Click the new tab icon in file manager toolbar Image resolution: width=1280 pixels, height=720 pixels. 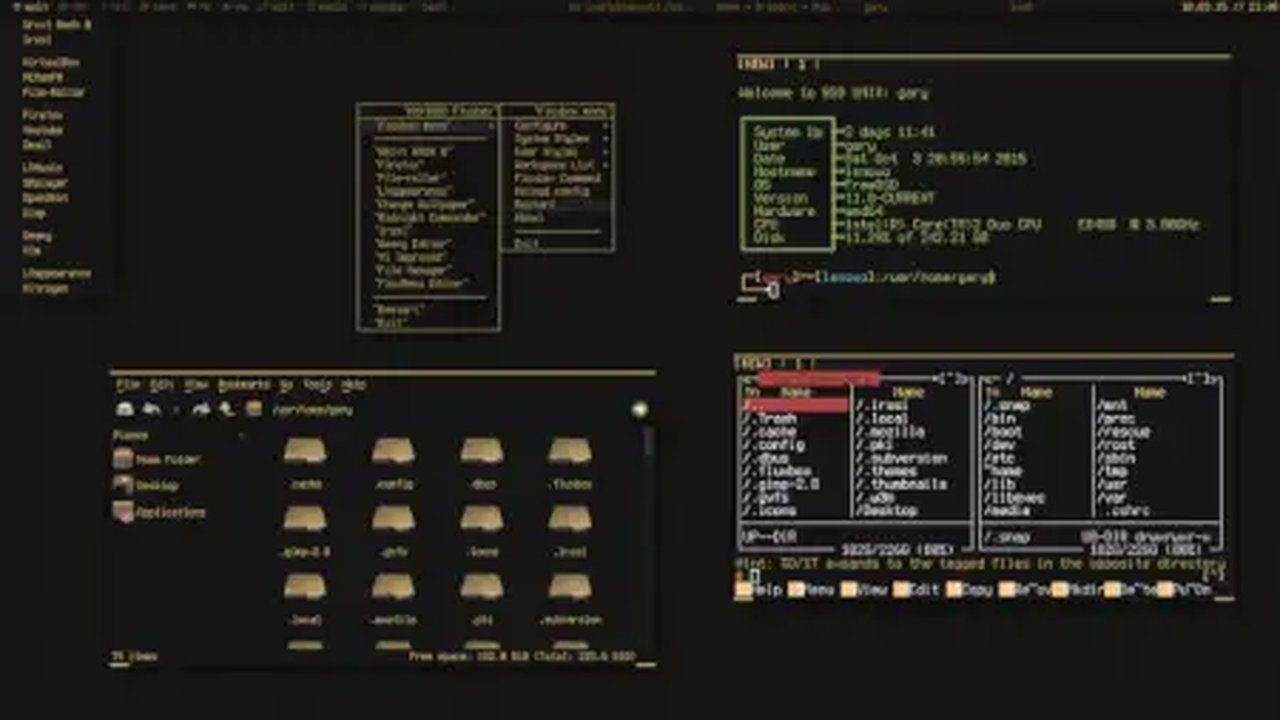(125, 409)
